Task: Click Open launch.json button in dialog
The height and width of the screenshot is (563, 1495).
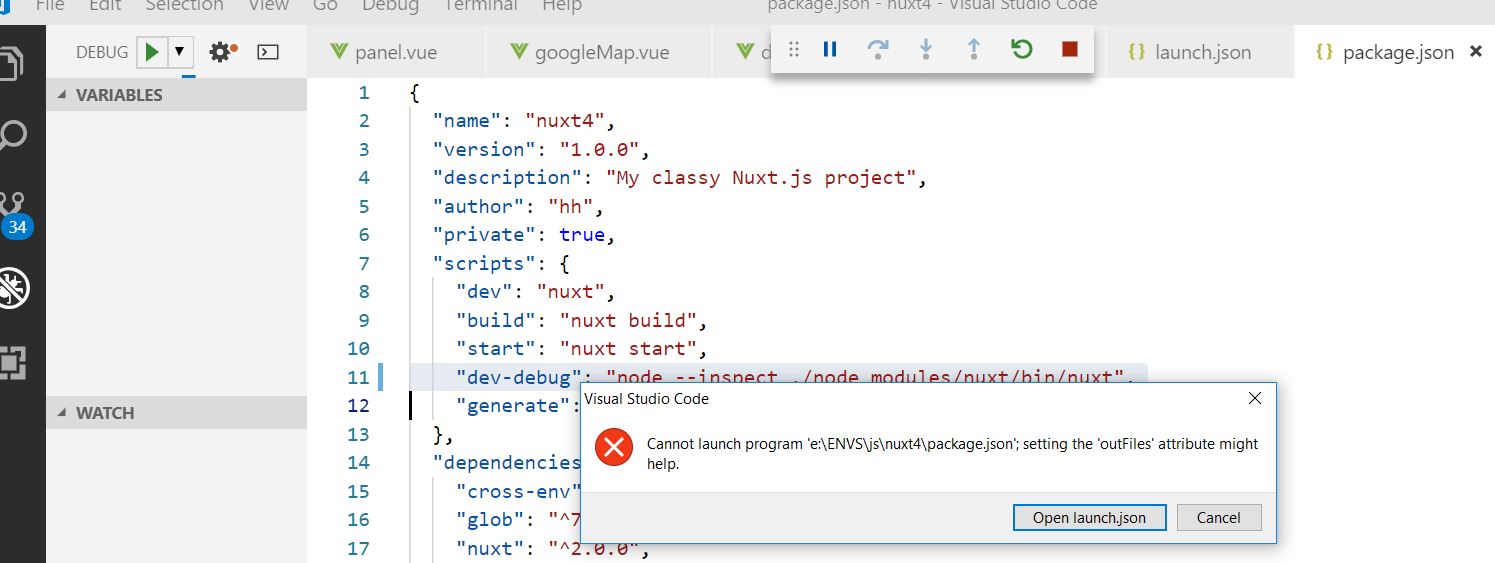Action: pyautogui.click(x=1089, y=517)
